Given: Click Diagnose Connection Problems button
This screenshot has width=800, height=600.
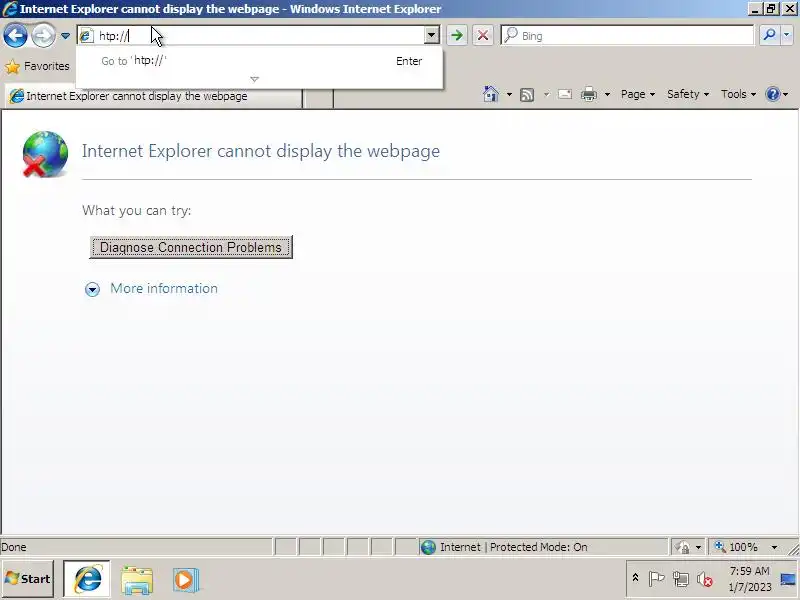Looking at the screenshot, I should [191, 247].
